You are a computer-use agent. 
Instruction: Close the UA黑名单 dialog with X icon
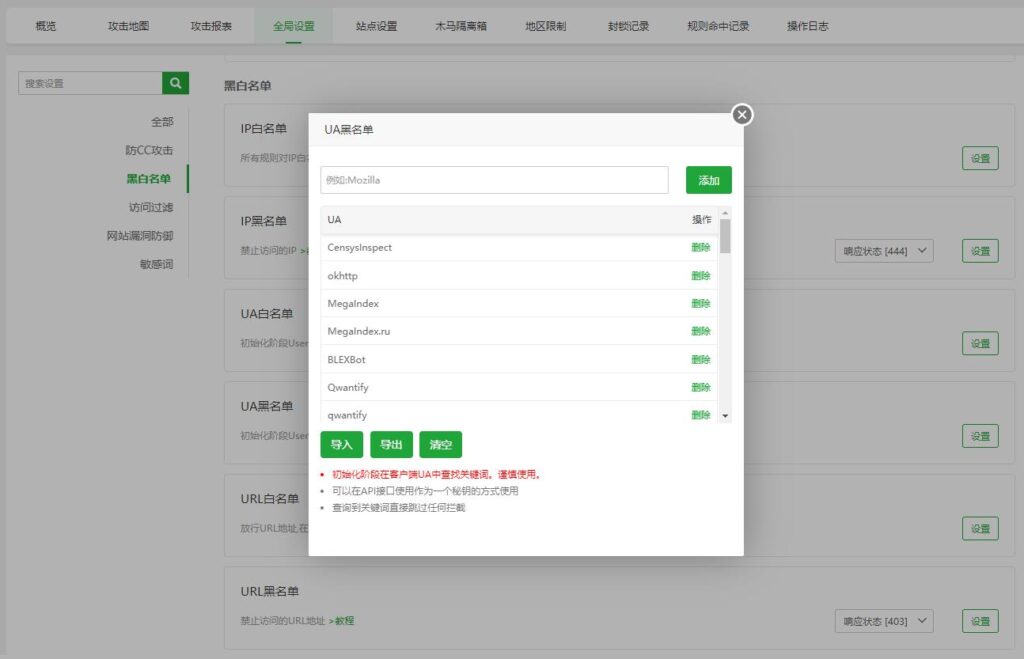pos(742,115)
